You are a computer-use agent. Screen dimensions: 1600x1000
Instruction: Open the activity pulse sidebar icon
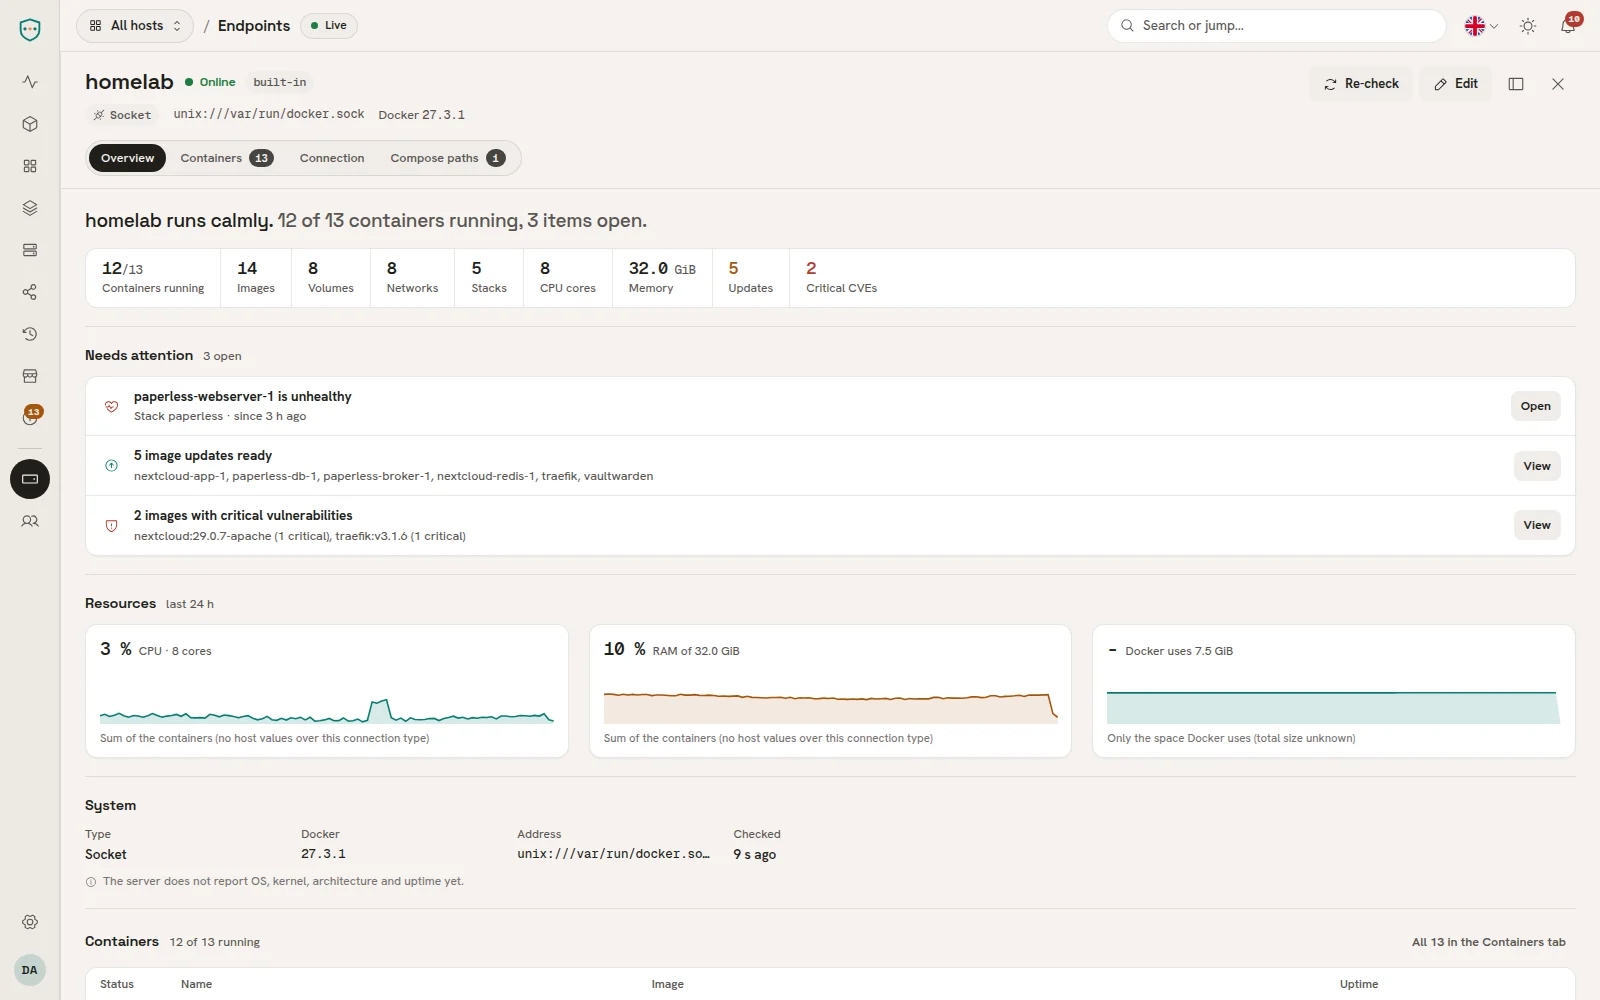30,82
